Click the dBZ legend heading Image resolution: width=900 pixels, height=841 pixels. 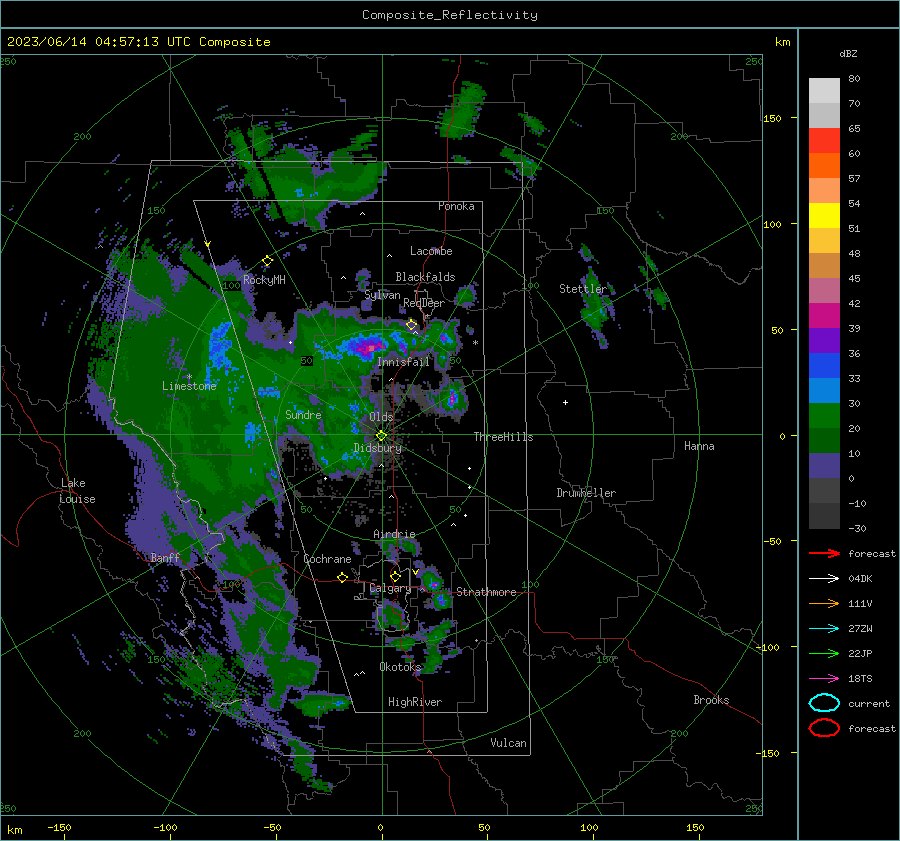(848, 53)
